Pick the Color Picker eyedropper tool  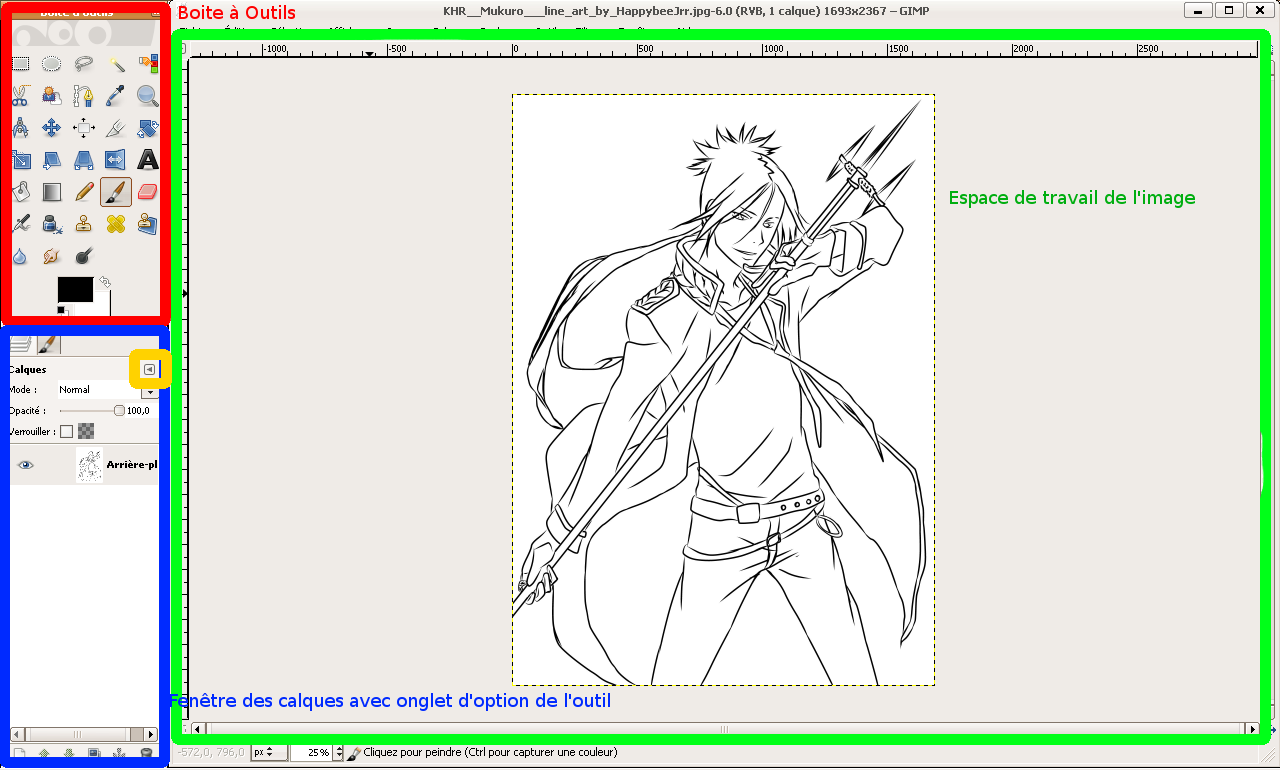tap(116, 96)
